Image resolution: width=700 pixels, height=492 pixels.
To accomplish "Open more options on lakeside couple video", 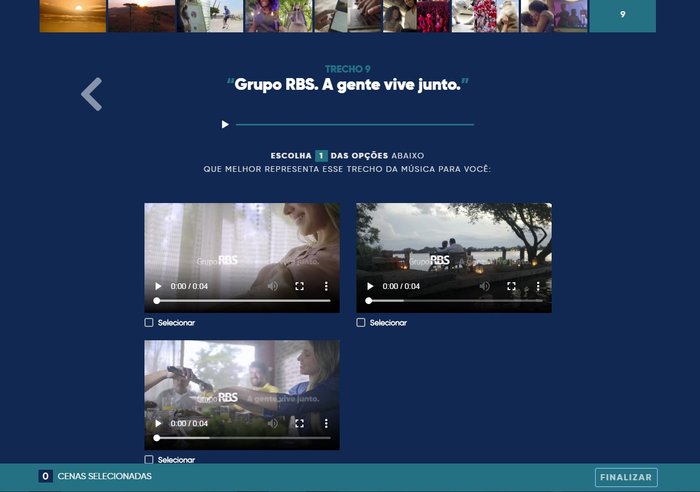I will pos(538,286).
